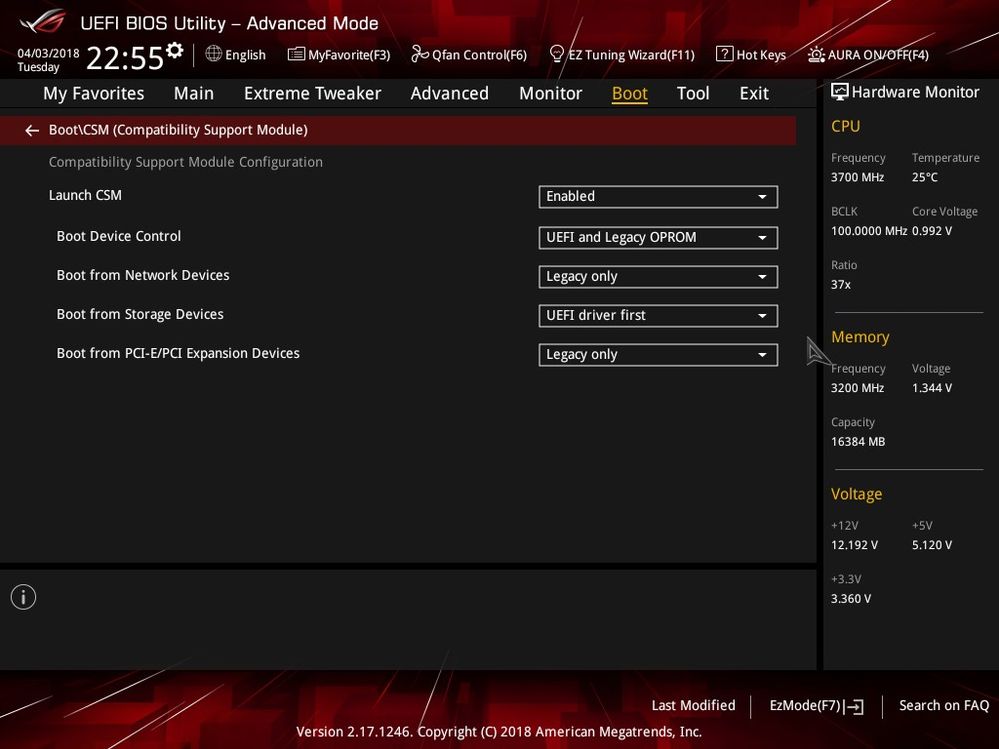Open Boot from Network Devices dropdown

[658, 277]
